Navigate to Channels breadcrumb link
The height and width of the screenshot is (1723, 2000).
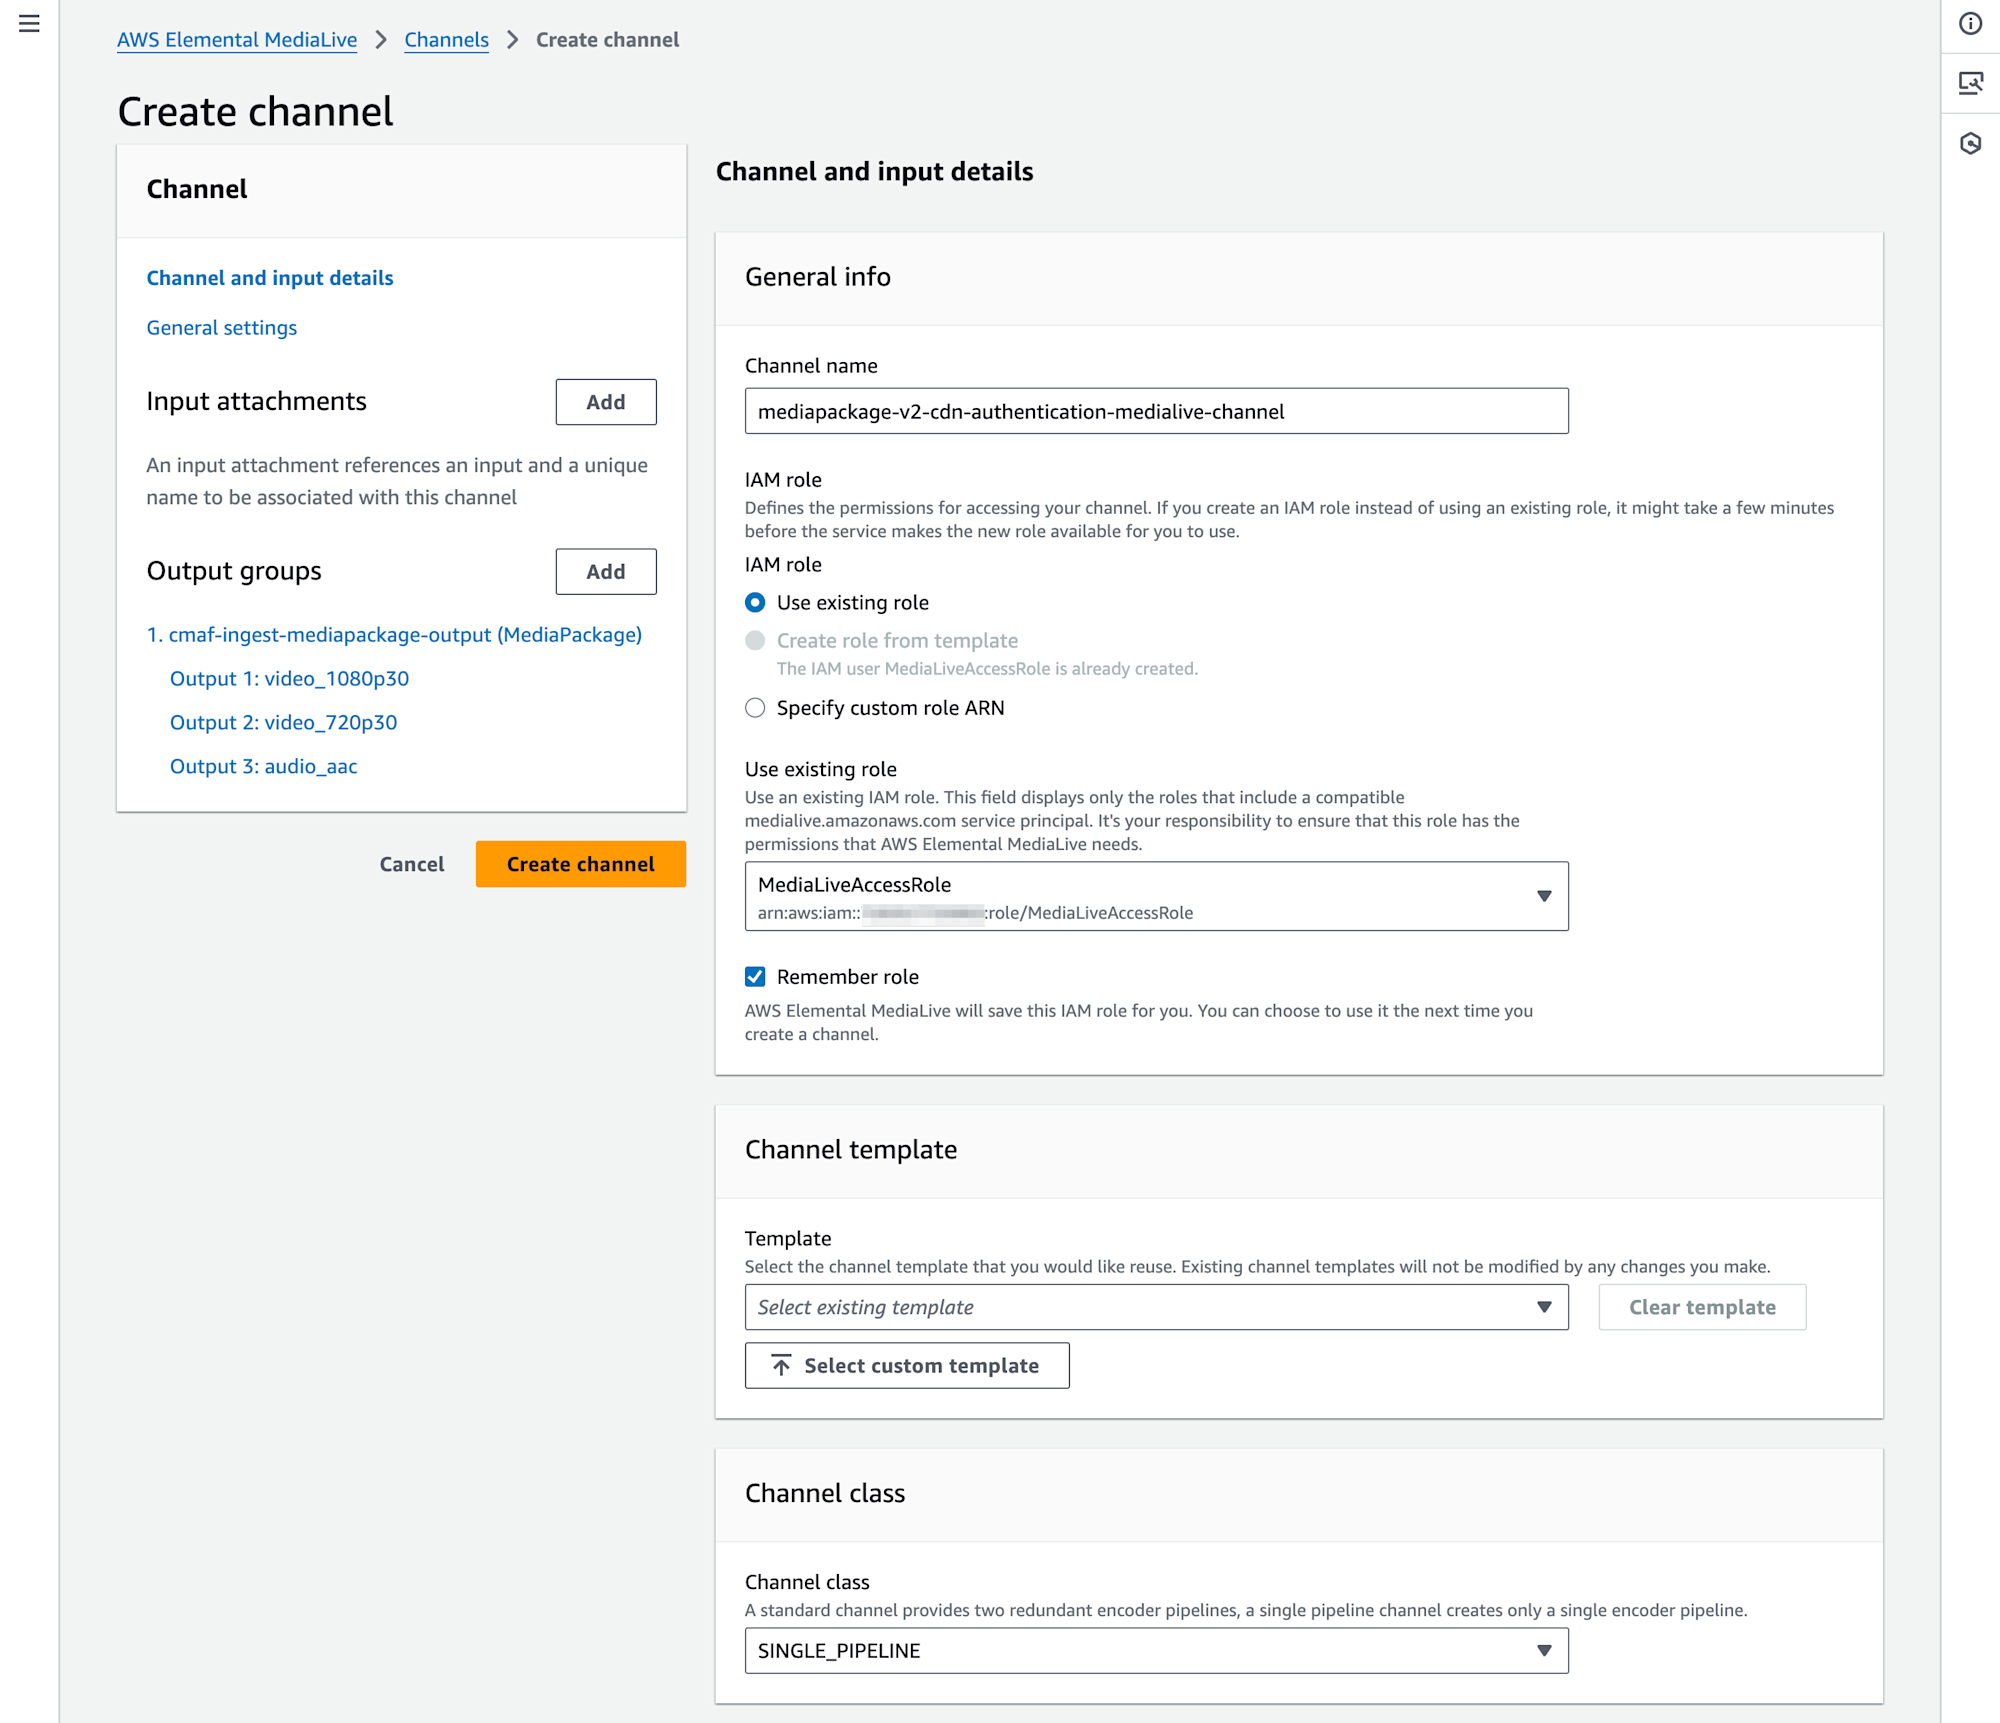click(x=446, y=40)
